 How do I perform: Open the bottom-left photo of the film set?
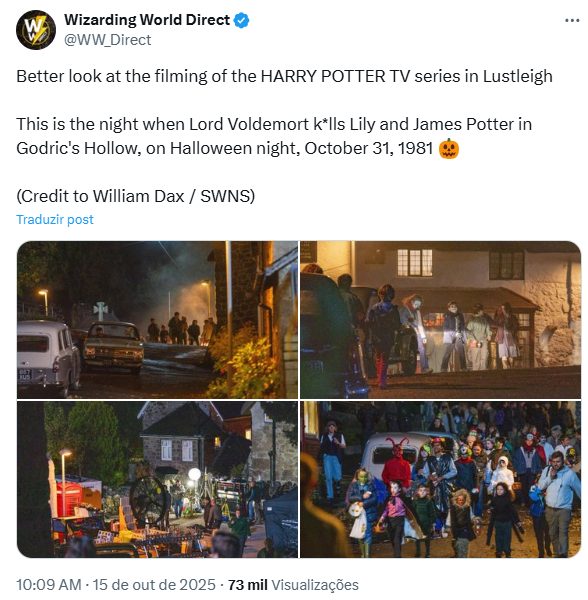pyautogui.click(x=157, y=479)
